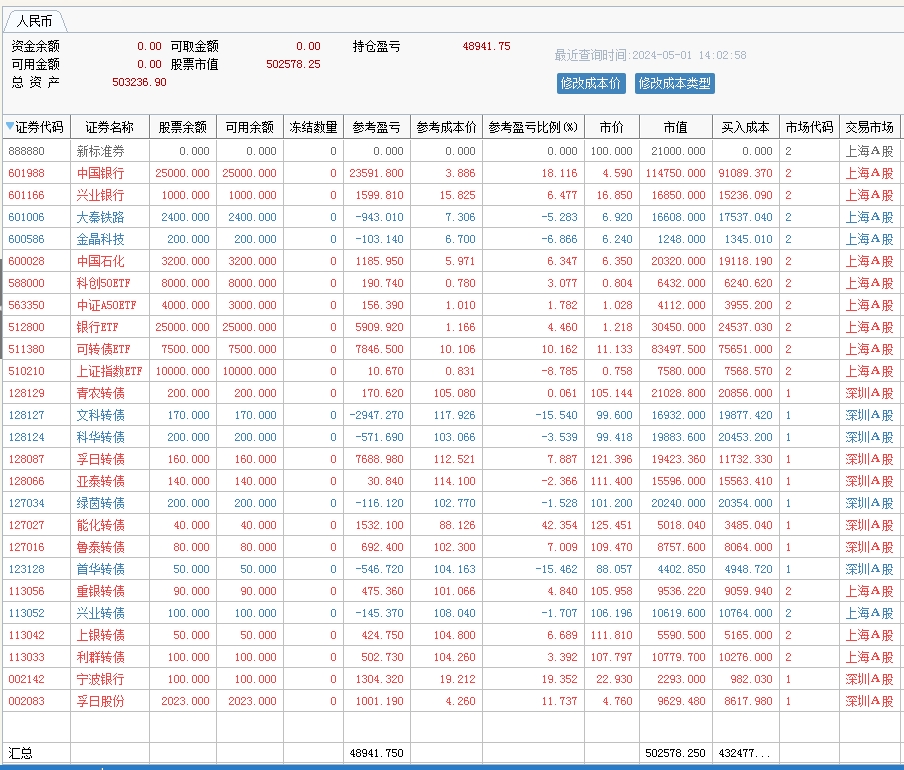This screenshot has height=770, width=904.
Task: Select the 鲁泰转债 bond name
Action: [x=100, y=547]
